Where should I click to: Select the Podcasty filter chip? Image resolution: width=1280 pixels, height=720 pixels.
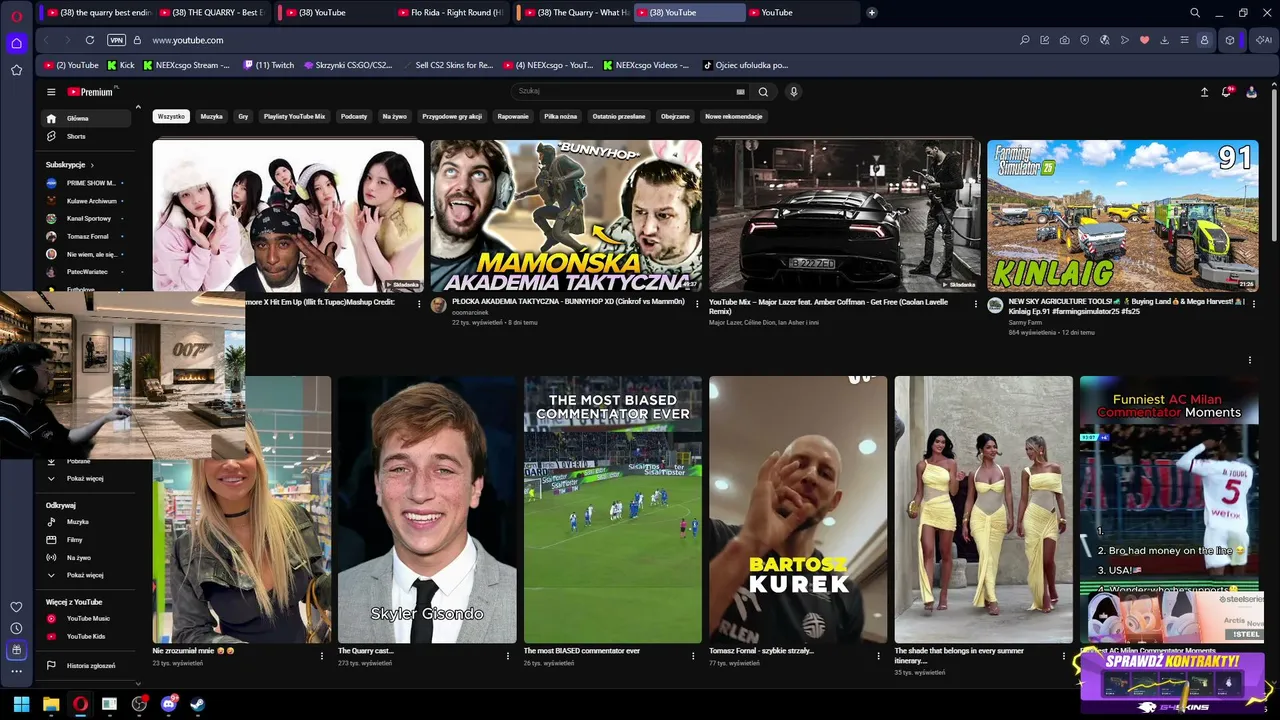[x=354, y=116]
